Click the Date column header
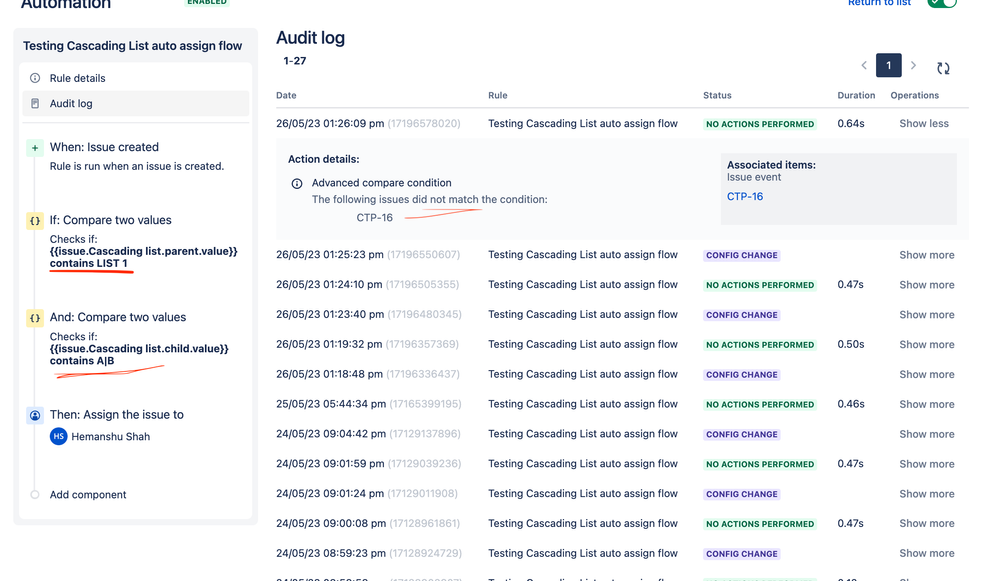The height and width of the screenshot is (581, 998). pos(286,95)
